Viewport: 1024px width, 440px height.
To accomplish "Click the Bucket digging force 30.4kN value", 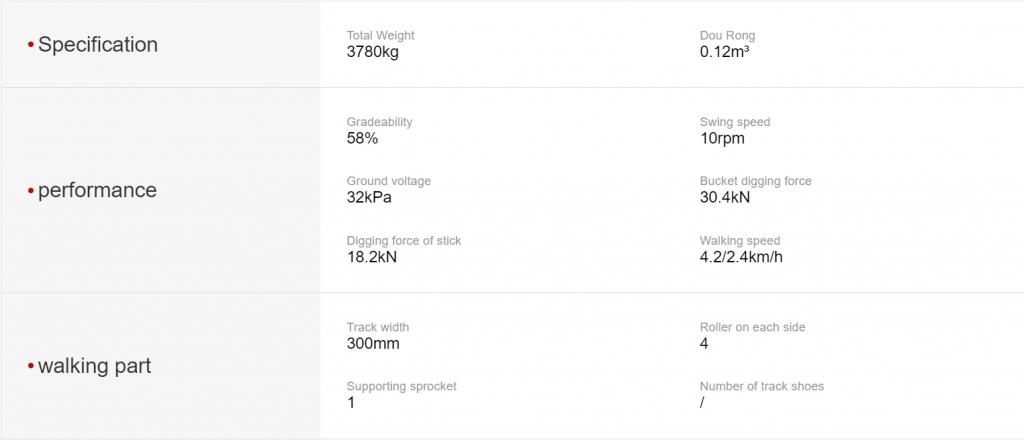I will (x=725, y=197).
